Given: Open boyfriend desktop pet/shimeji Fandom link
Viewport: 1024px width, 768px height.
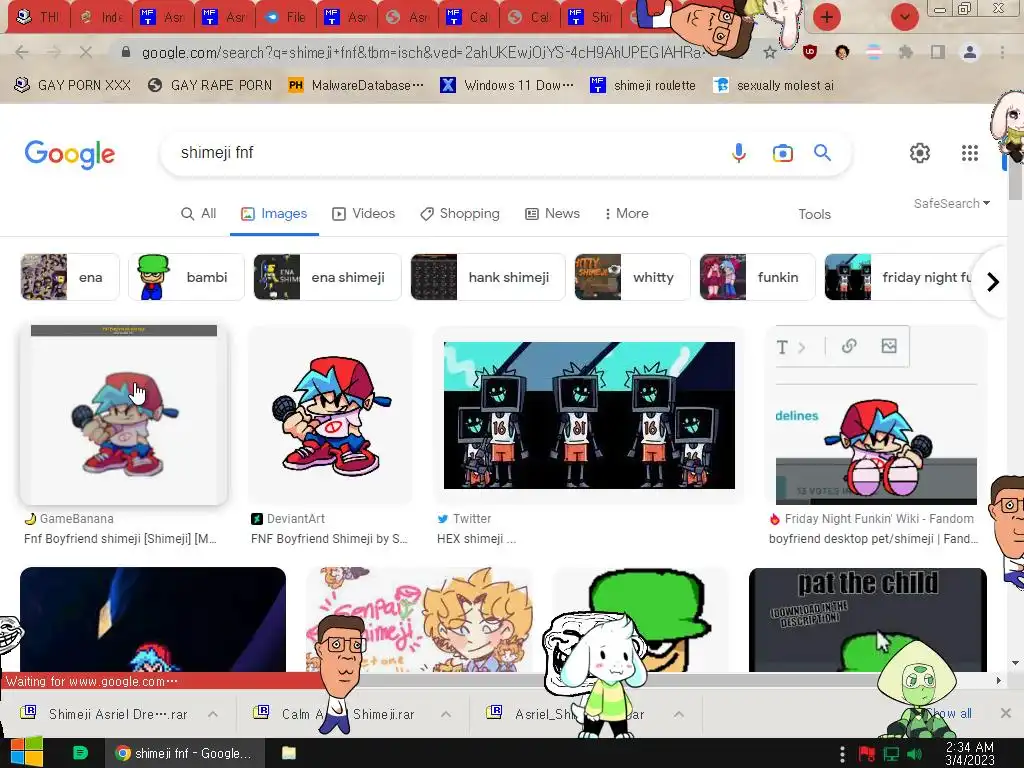Looking at the screenshot, I should point(874,539).
